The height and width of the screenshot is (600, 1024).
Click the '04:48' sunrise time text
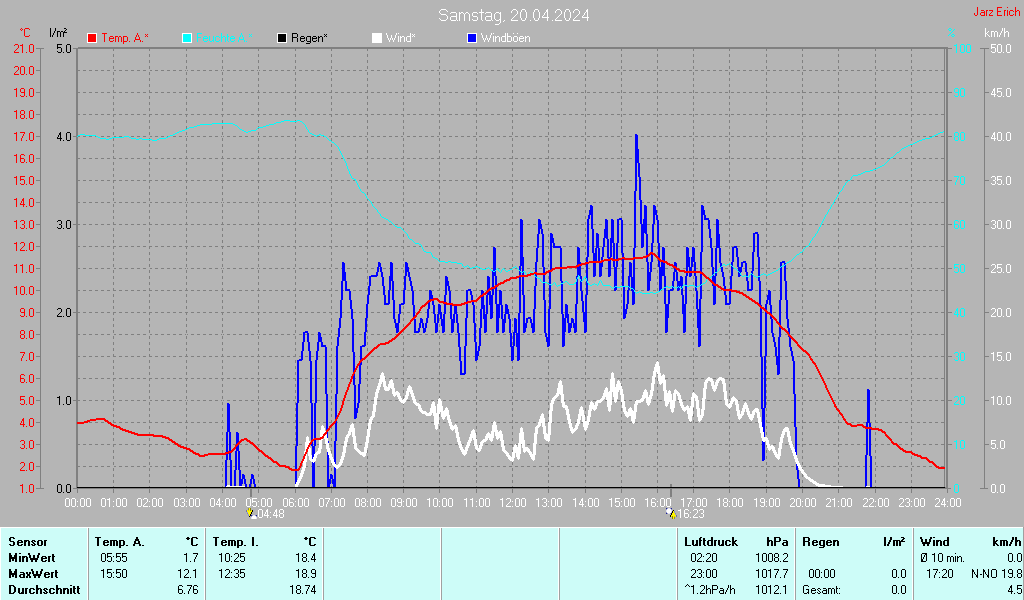point(270,514)
